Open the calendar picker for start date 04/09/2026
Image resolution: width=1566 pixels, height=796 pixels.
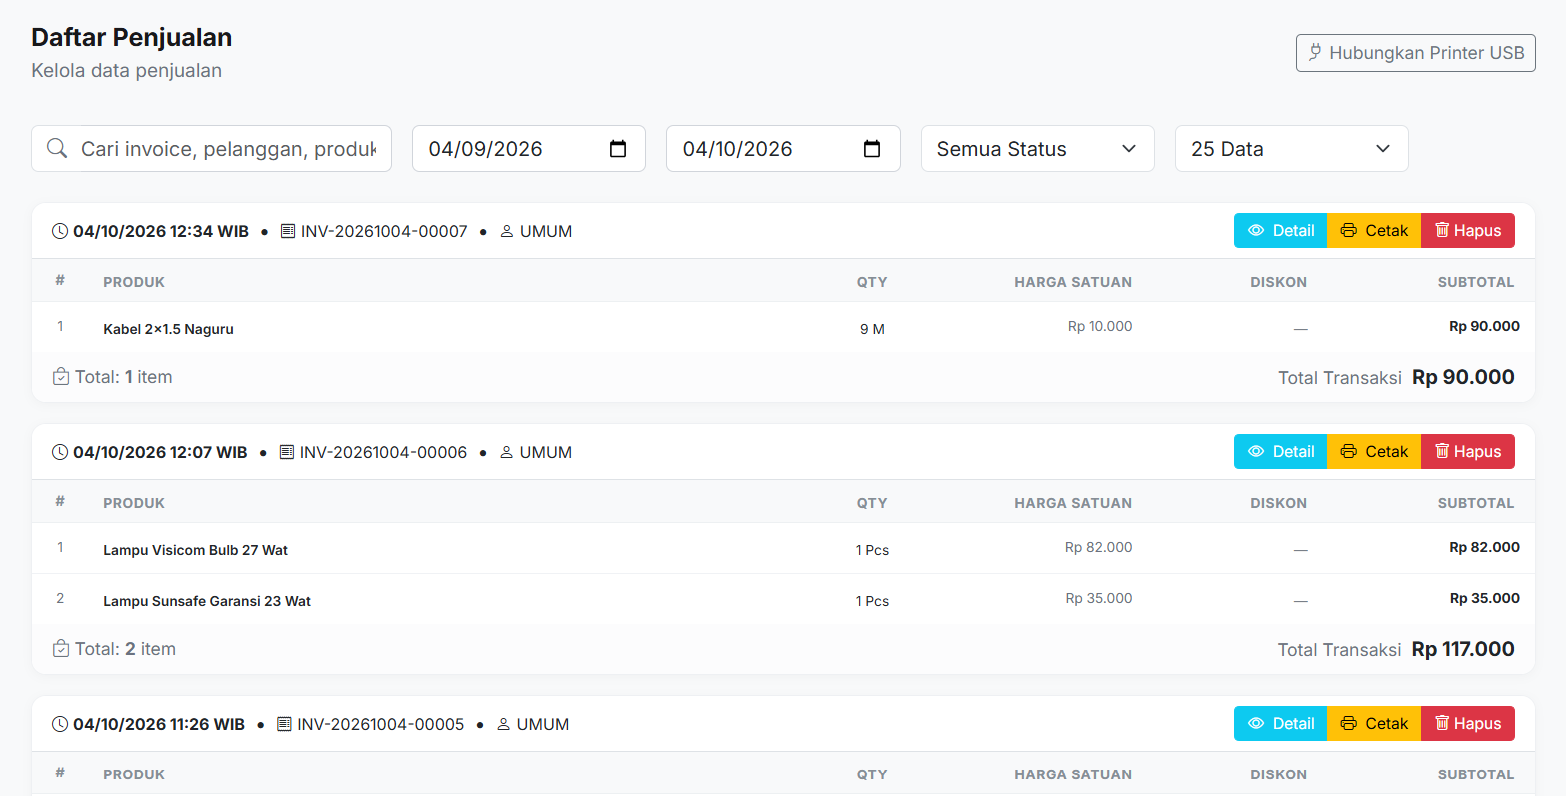(x=618, y=149)
